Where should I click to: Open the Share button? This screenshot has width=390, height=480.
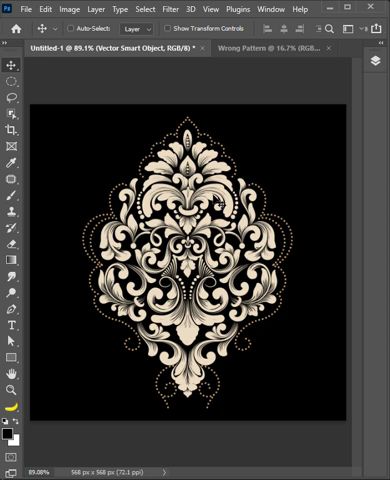pos(376,29)
